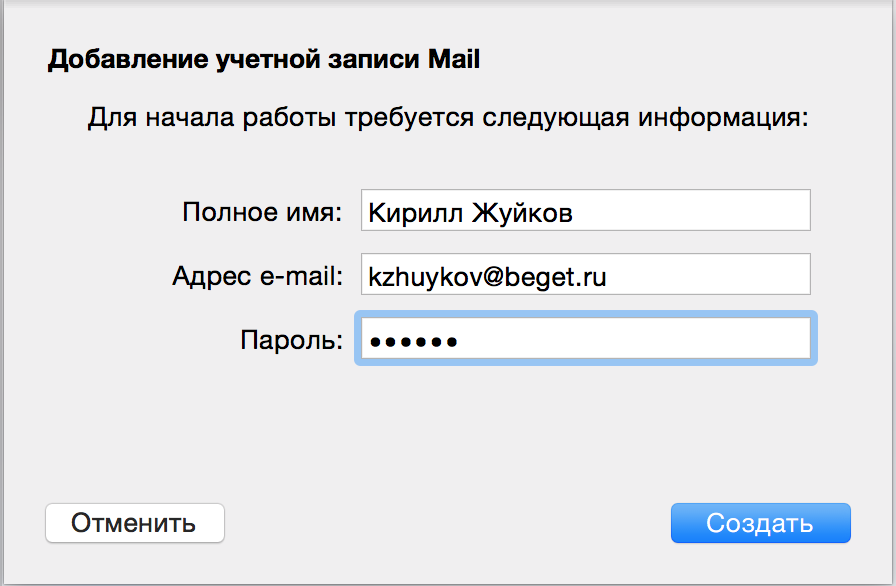This screenshot has width=896, height=586.
Task: Place cursor on beget.ru domain text
Action: (555, 277)
